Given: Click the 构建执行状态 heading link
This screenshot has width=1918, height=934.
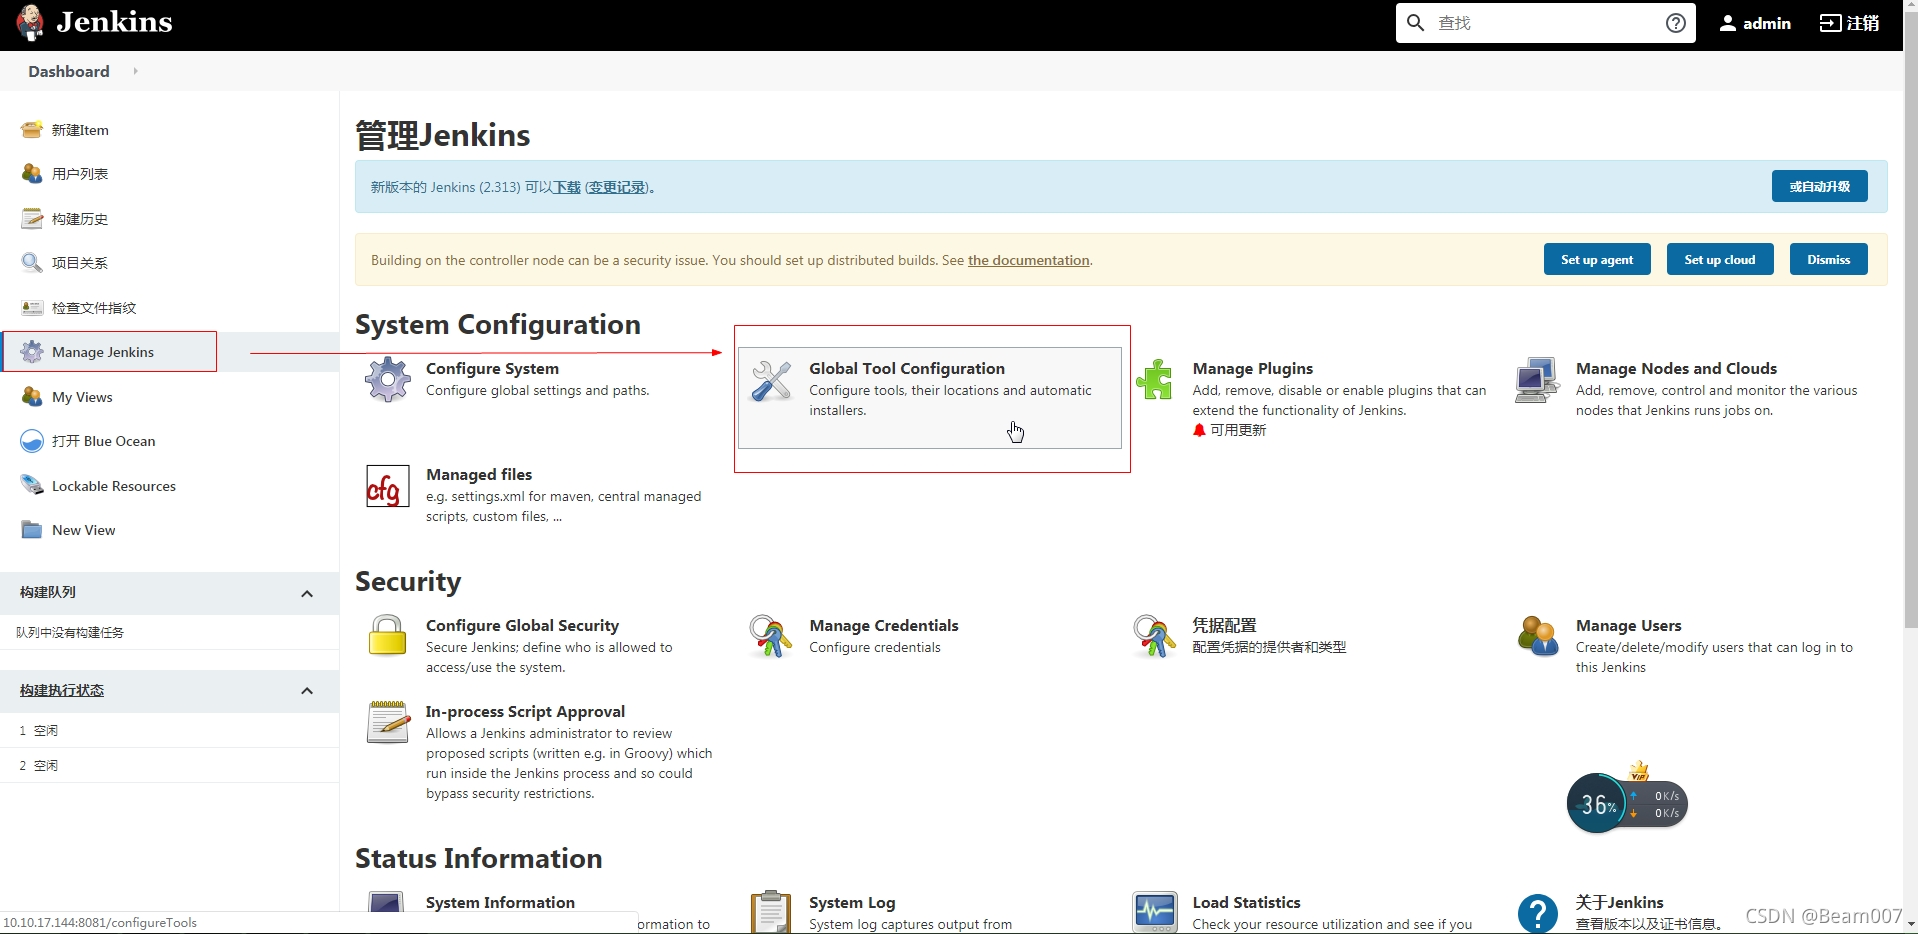Looking at the screenshot, I should [62, 691].
